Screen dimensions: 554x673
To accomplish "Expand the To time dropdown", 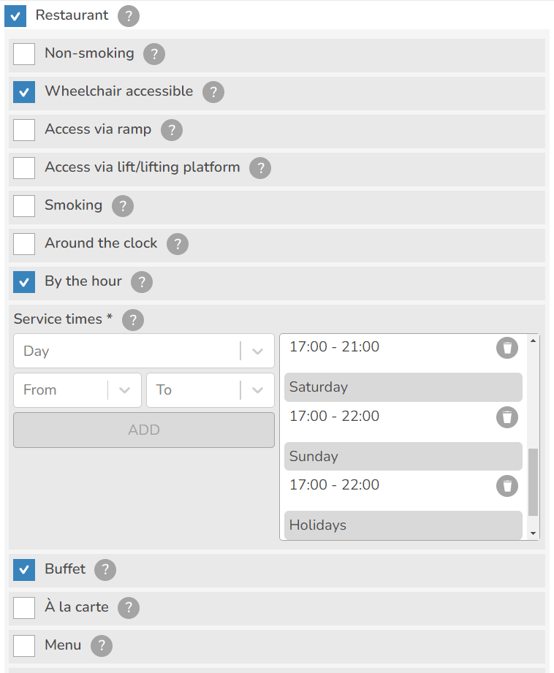I will point(210,390).
